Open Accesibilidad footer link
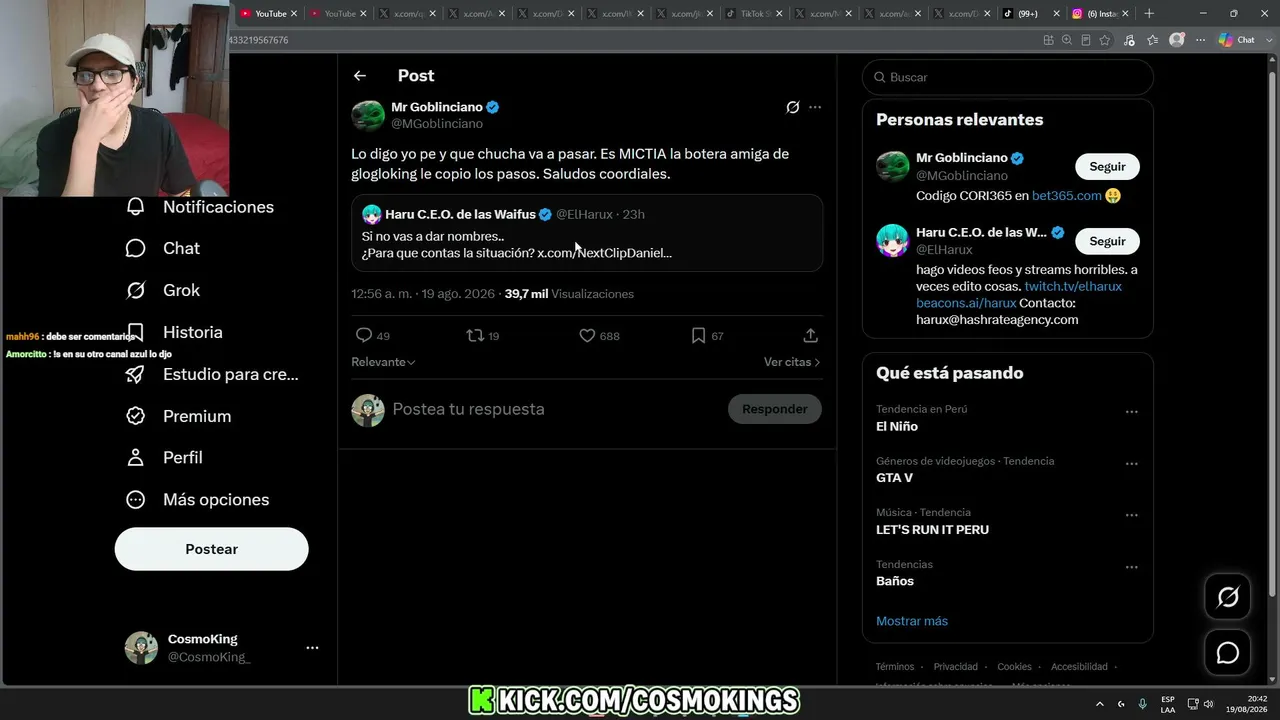Viewport: 1280px width, 720px height. pyautogui.click(x=1079, y=667)
